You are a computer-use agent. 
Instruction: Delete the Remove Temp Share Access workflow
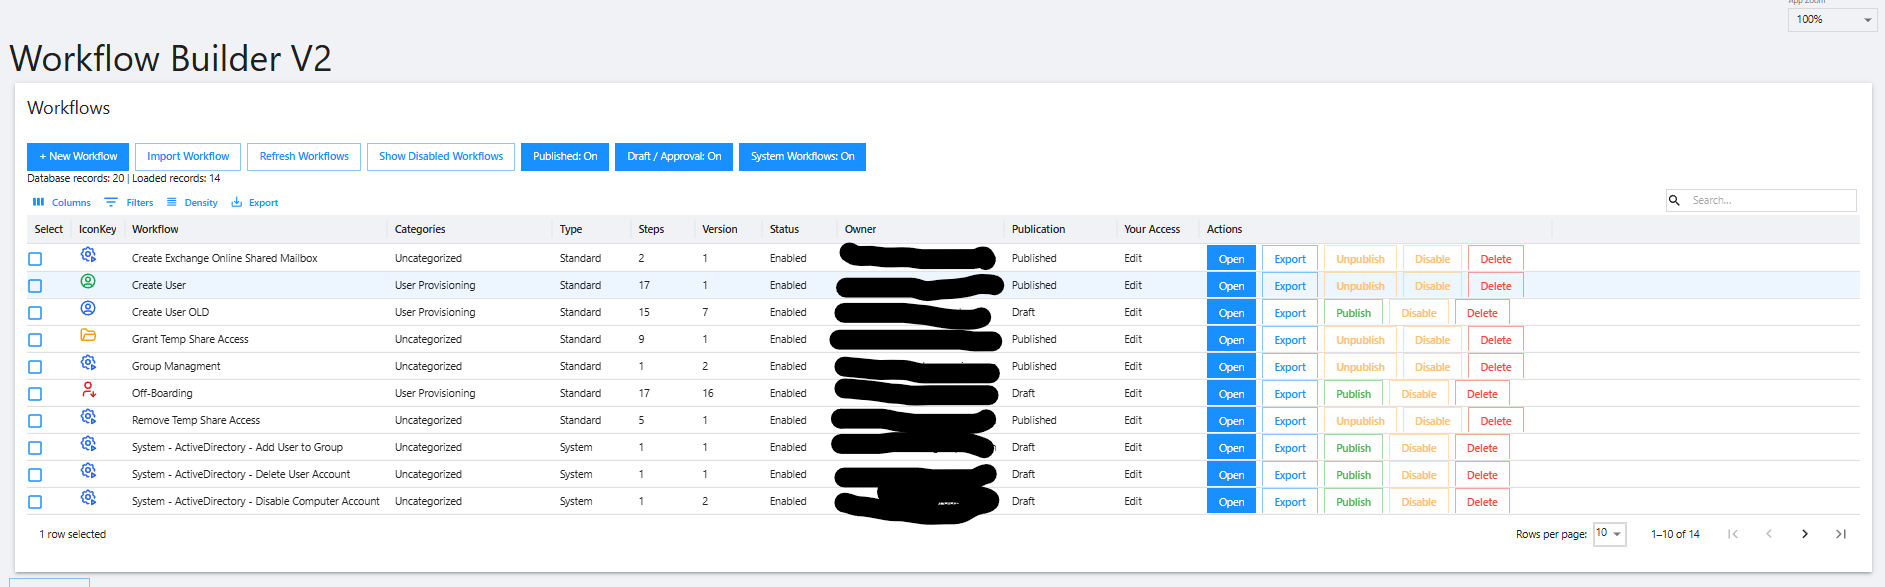click(1496, 421)
